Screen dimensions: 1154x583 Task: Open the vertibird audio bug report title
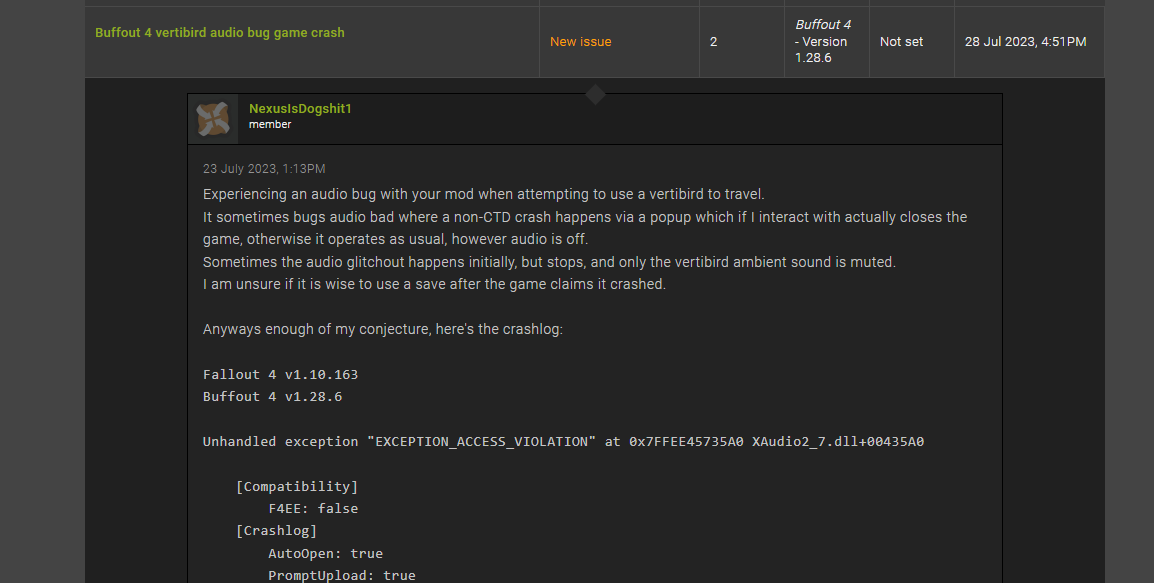pyautogui.click(x=219, y=33)
